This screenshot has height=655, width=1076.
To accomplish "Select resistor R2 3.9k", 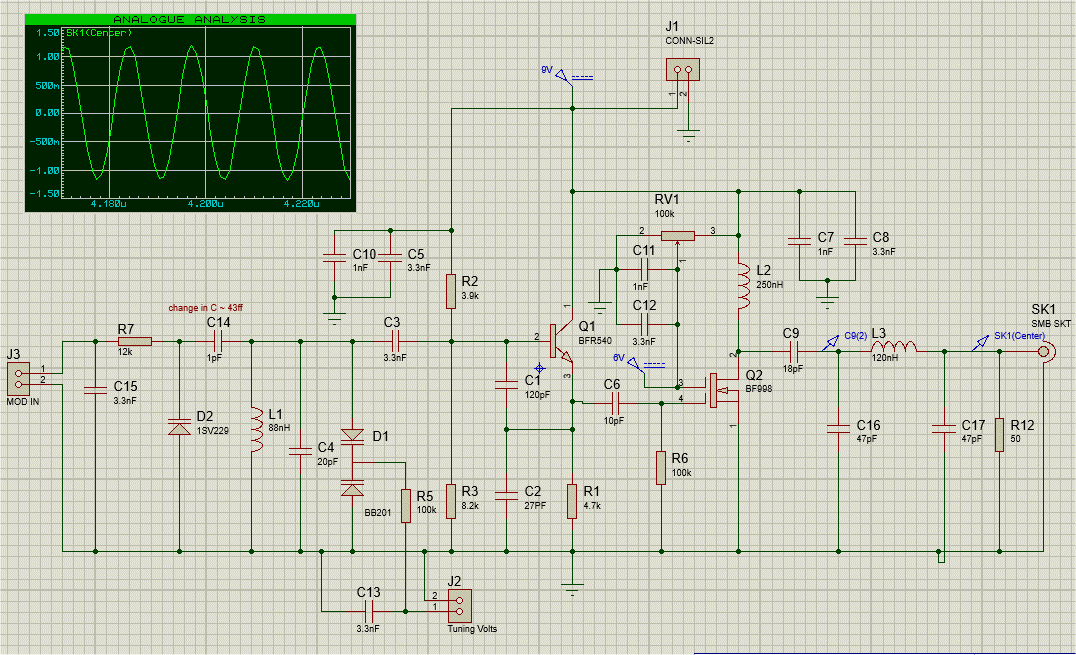I will pyautogui.click(x=451, y=292).
